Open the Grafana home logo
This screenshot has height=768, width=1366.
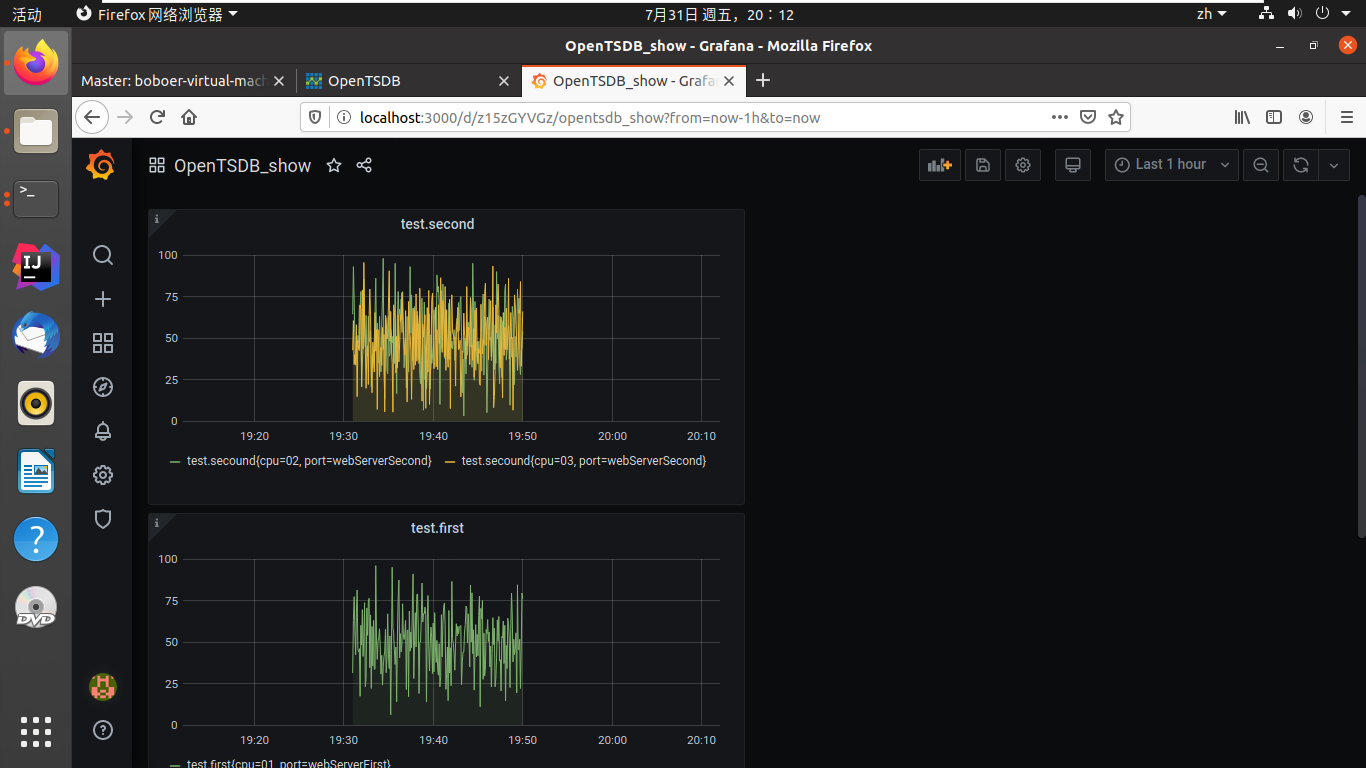(x=101, y=165)
